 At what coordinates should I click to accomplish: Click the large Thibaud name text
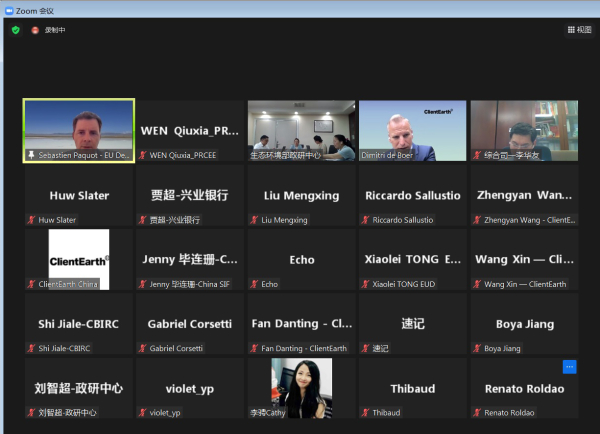click(413, 389)
